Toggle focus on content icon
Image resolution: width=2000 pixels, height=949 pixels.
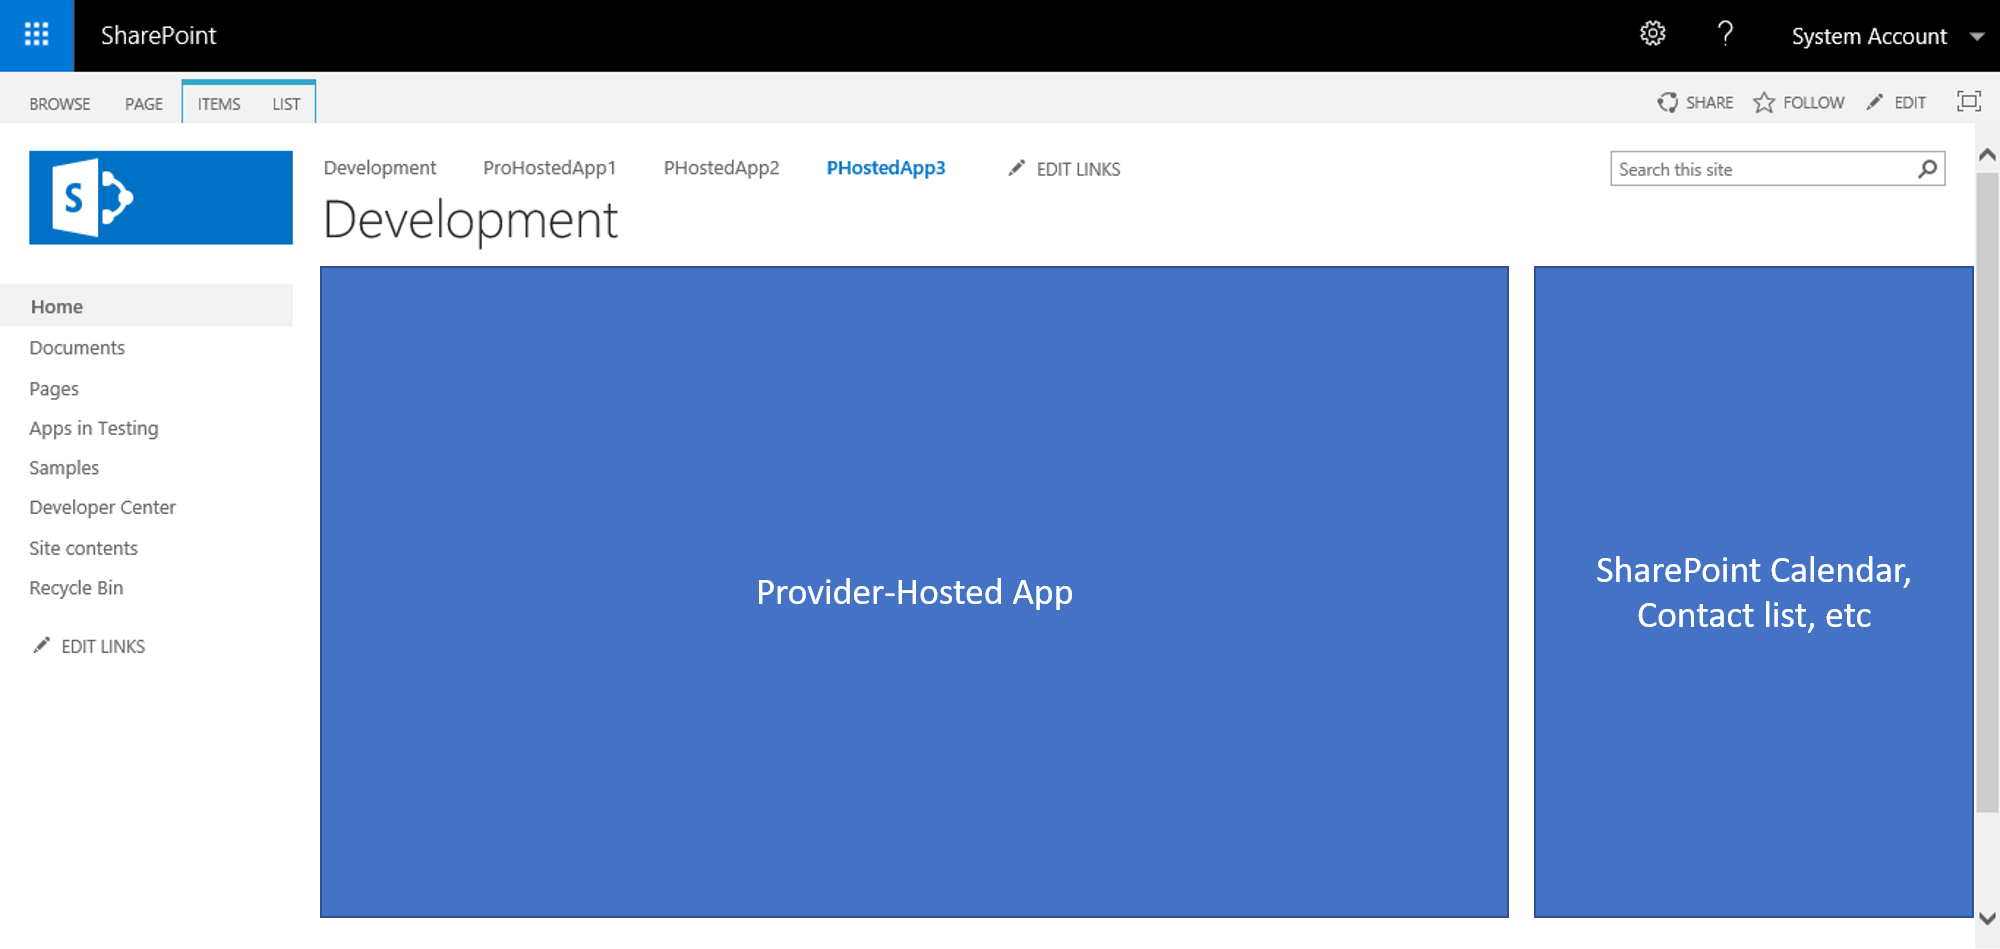[x=1968, y=101]
